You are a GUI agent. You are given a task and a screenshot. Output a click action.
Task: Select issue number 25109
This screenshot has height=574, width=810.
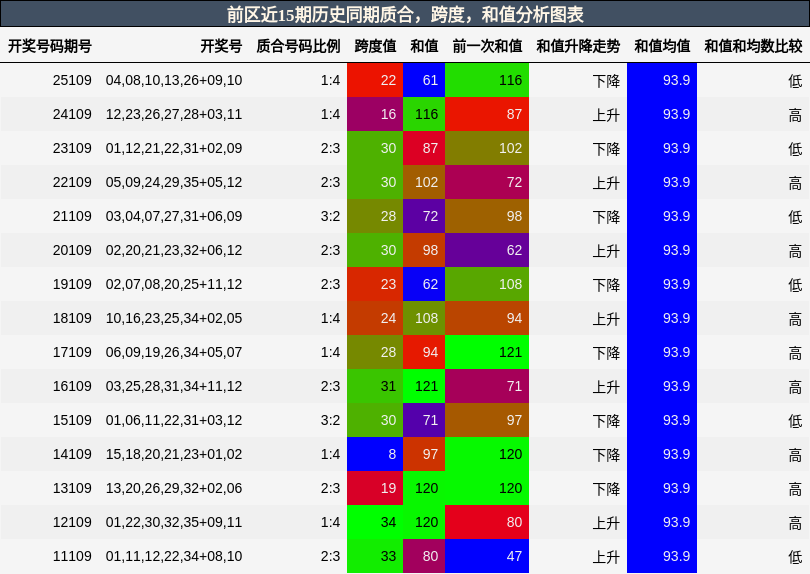click(x=72, y=81)
